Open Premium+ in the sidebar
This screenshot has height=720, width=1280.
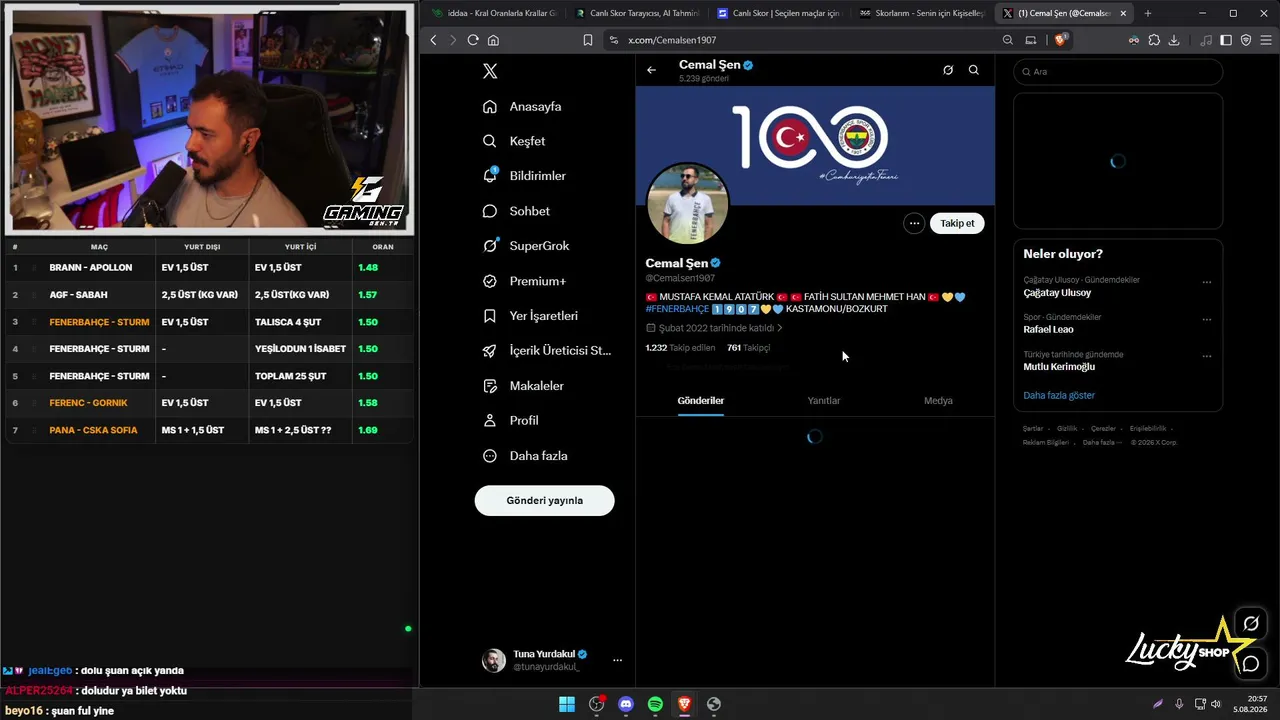coord(524,281)
